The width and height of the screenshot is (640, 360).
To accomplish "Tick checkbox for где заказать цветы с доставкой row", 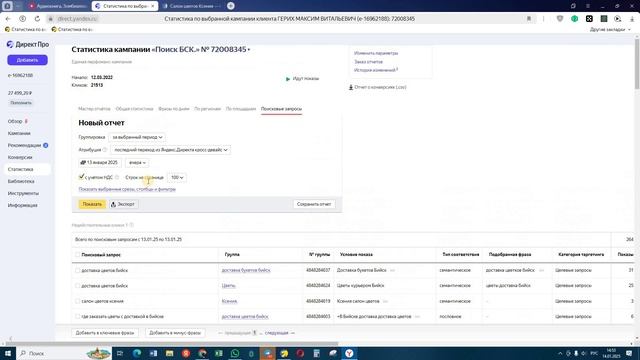I will coord(77,317).
